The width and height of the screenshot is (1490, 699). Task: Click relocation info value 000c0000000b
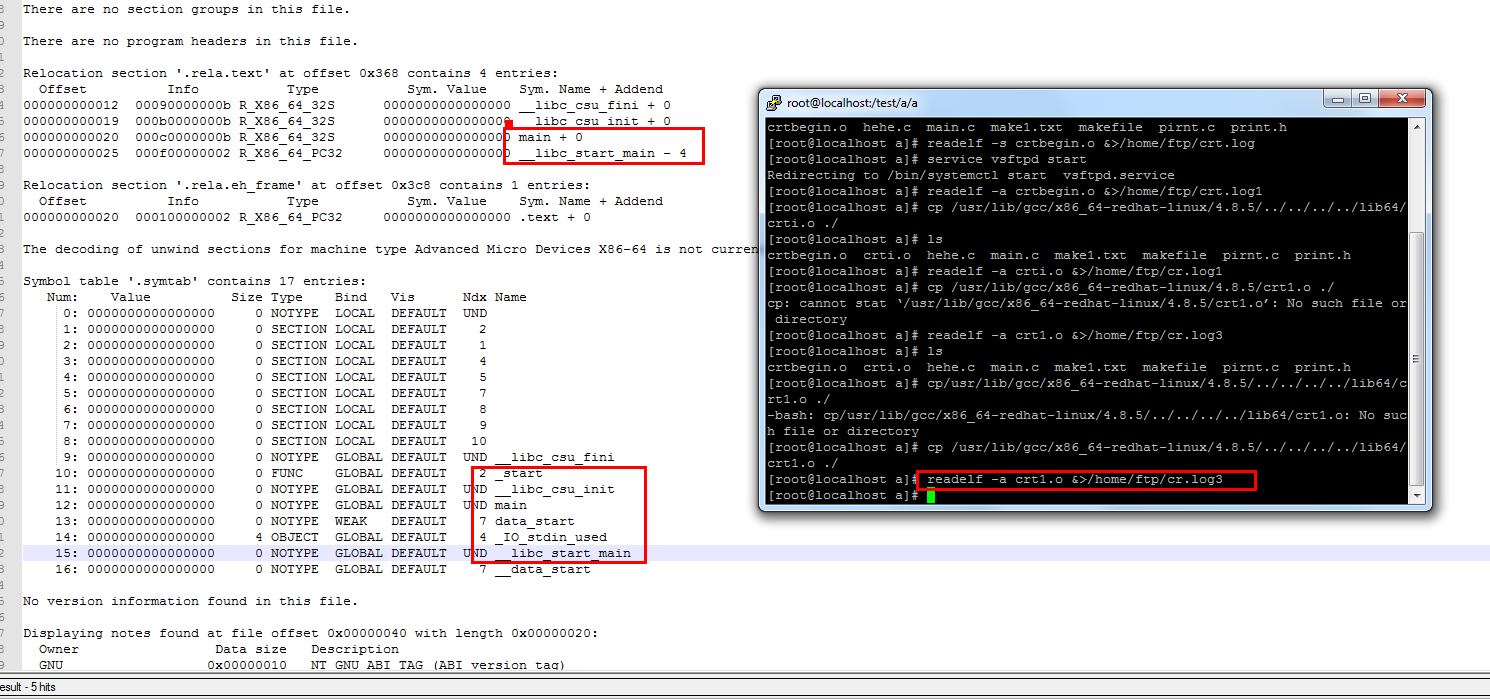183,137
